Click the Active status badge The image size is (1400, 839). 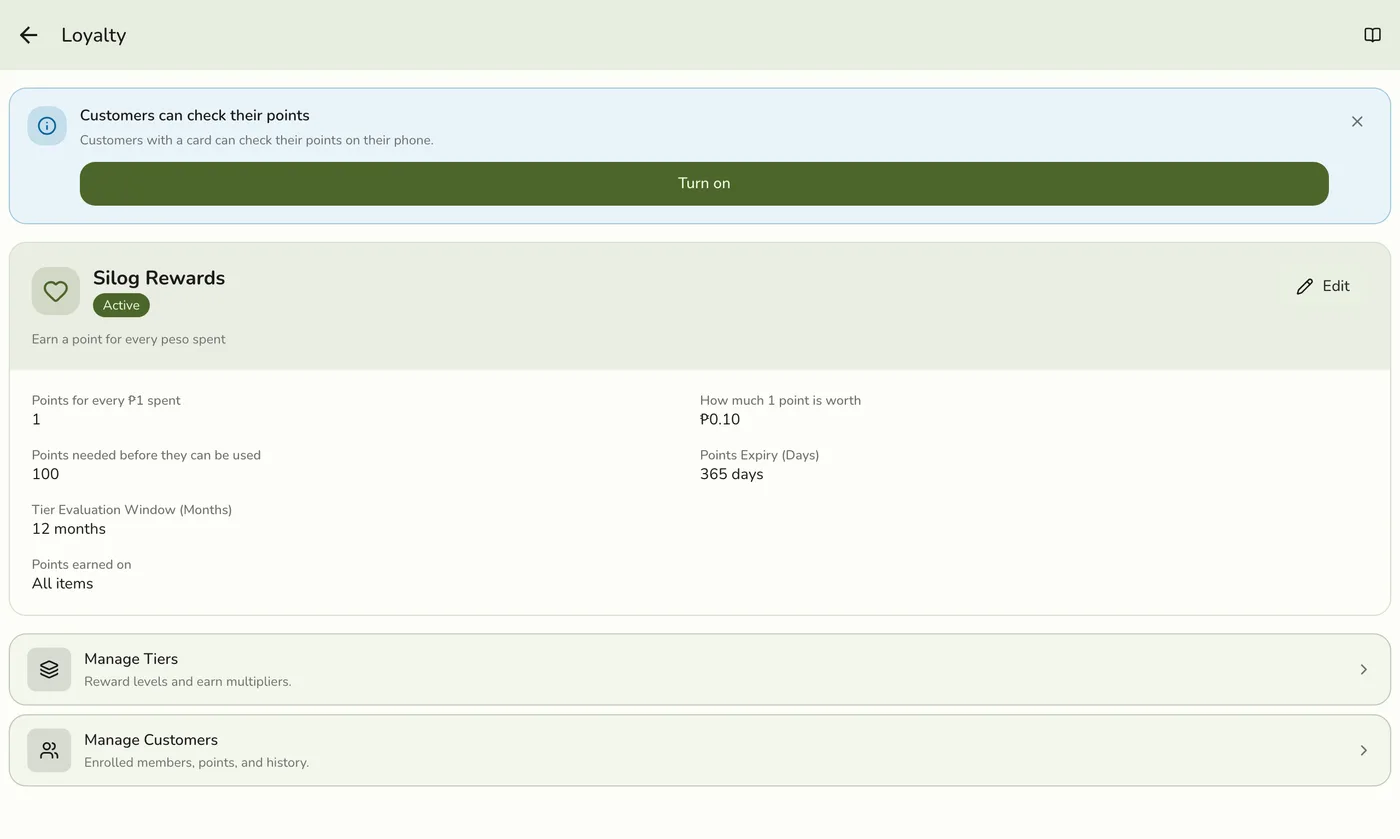(121, 305)
